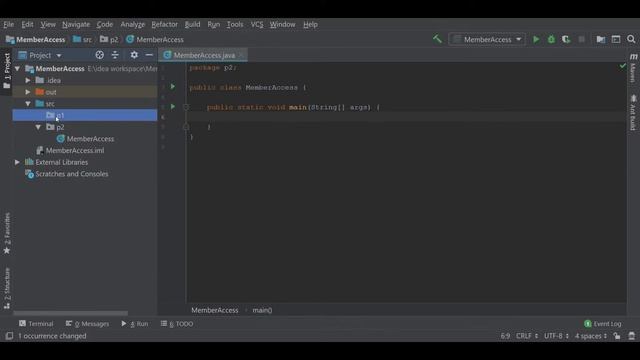Click the 6:9 cursor position indicator

pos(505,336)
